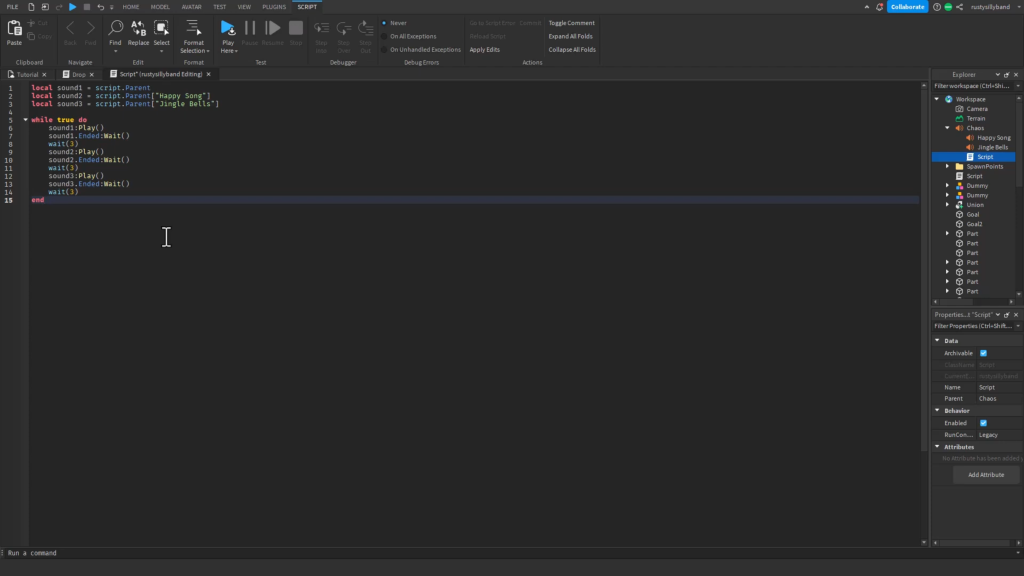Click the share icon near username
This screenshot has width=1024, height=576.
[x=959, y=7]
